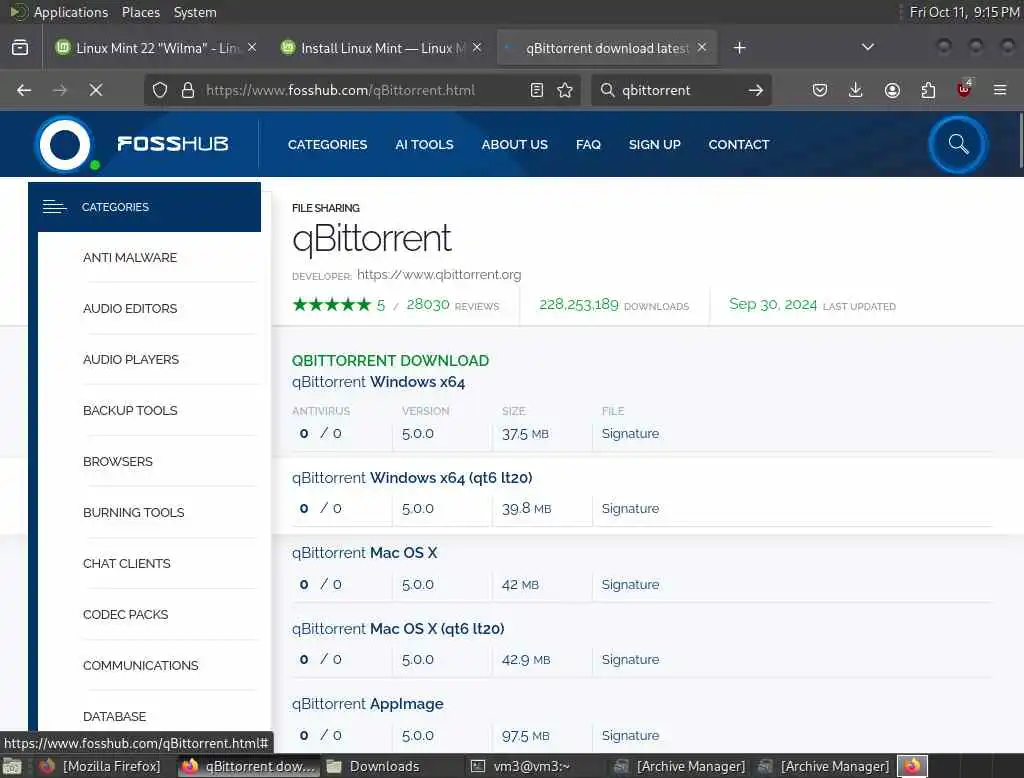Download qBittorrent Windows x64 (qt6 lt20)
Screen dimensions: 1024x778
(x=412, y=478)
